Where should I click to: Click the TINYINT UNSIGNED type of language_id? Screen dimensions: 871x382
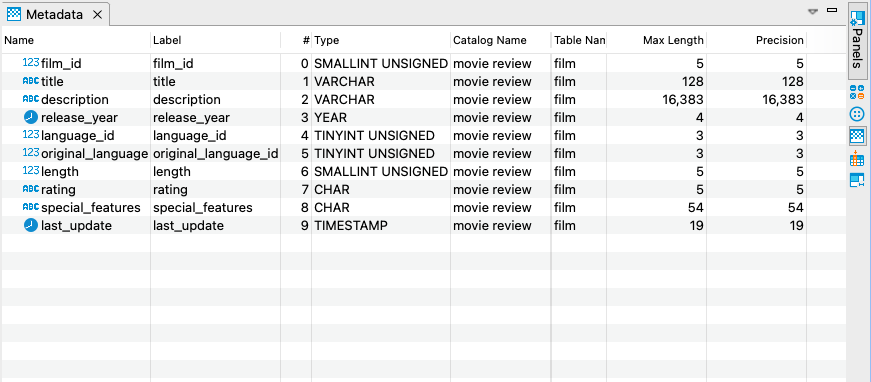point(374,136)
